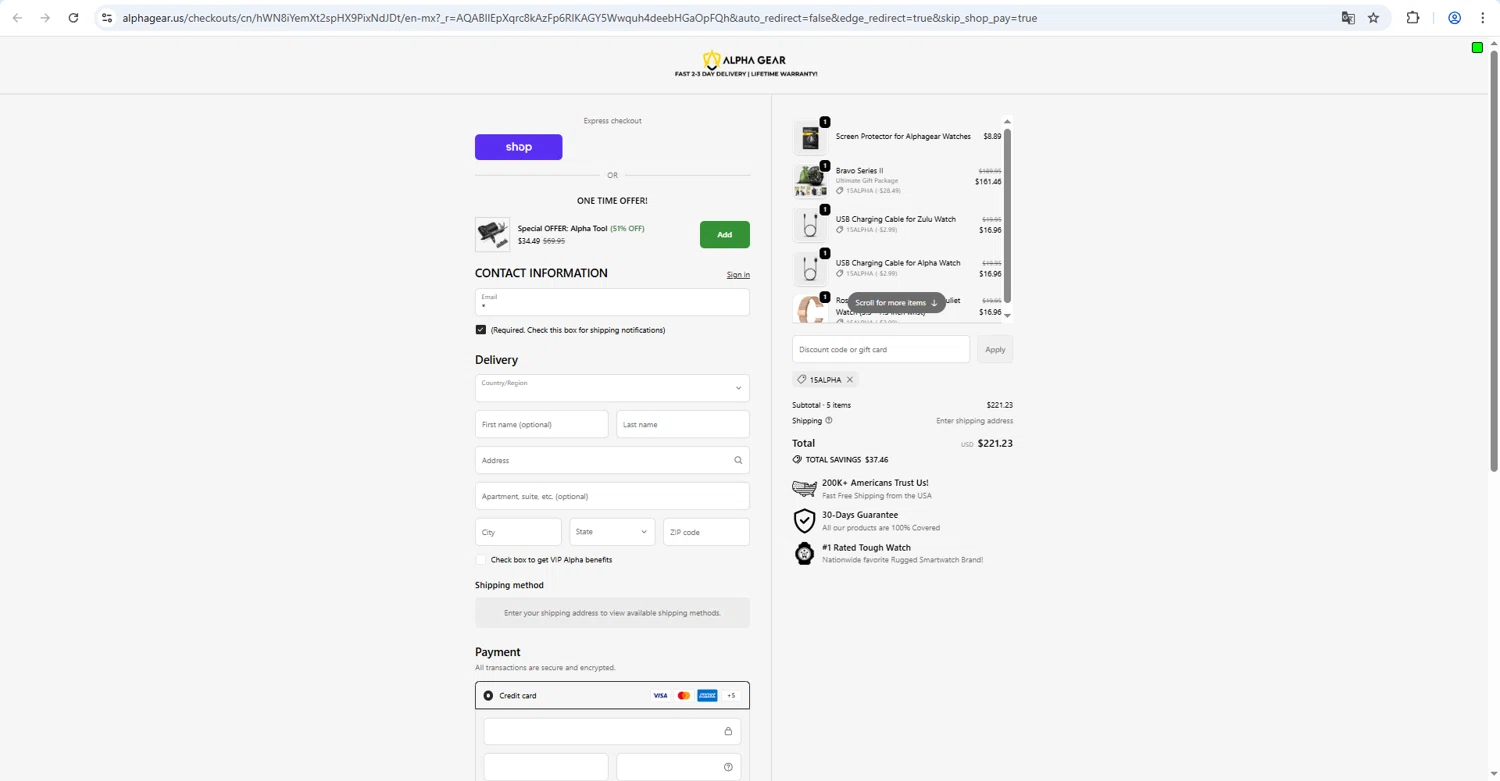This screenshot has height=781, width=1500.
Task: Check the VIP Alpha benefits box
Action: (481, 560)
